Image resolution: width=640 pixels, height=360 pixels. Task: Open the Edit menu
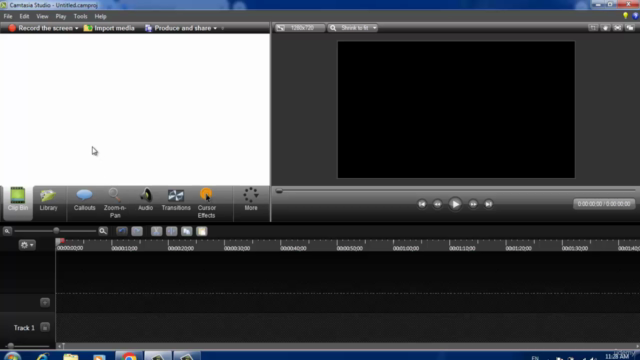click(x=24, y=16)
